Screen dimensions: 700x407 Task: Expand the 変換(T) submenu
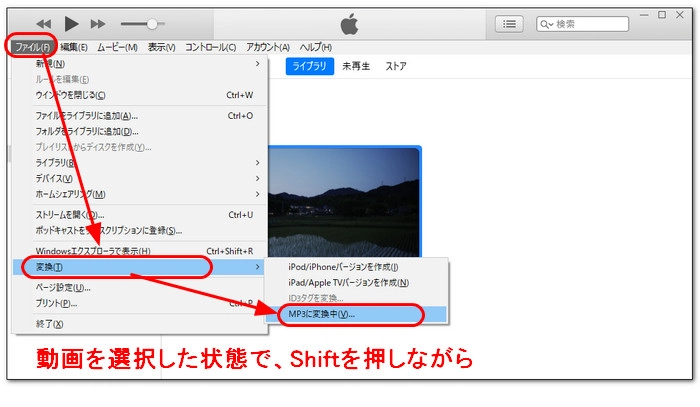[139, 267]
